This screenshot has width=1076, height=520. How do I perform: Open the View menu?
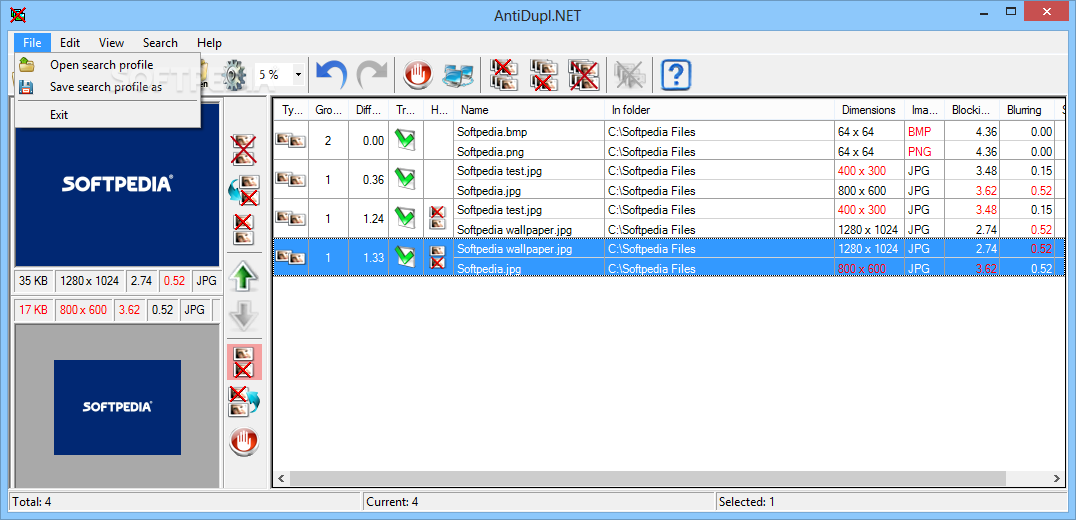111,43
